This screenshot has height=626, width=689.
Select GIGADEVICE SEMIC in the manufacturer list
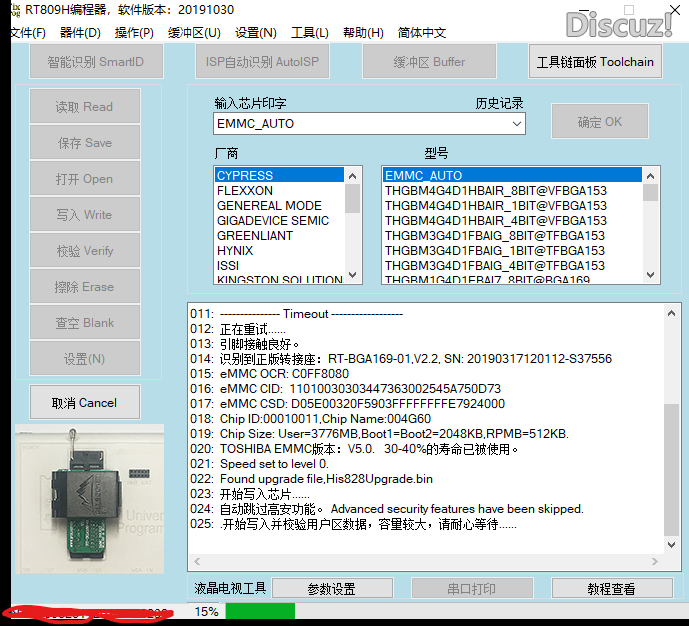tap(279, 221)
